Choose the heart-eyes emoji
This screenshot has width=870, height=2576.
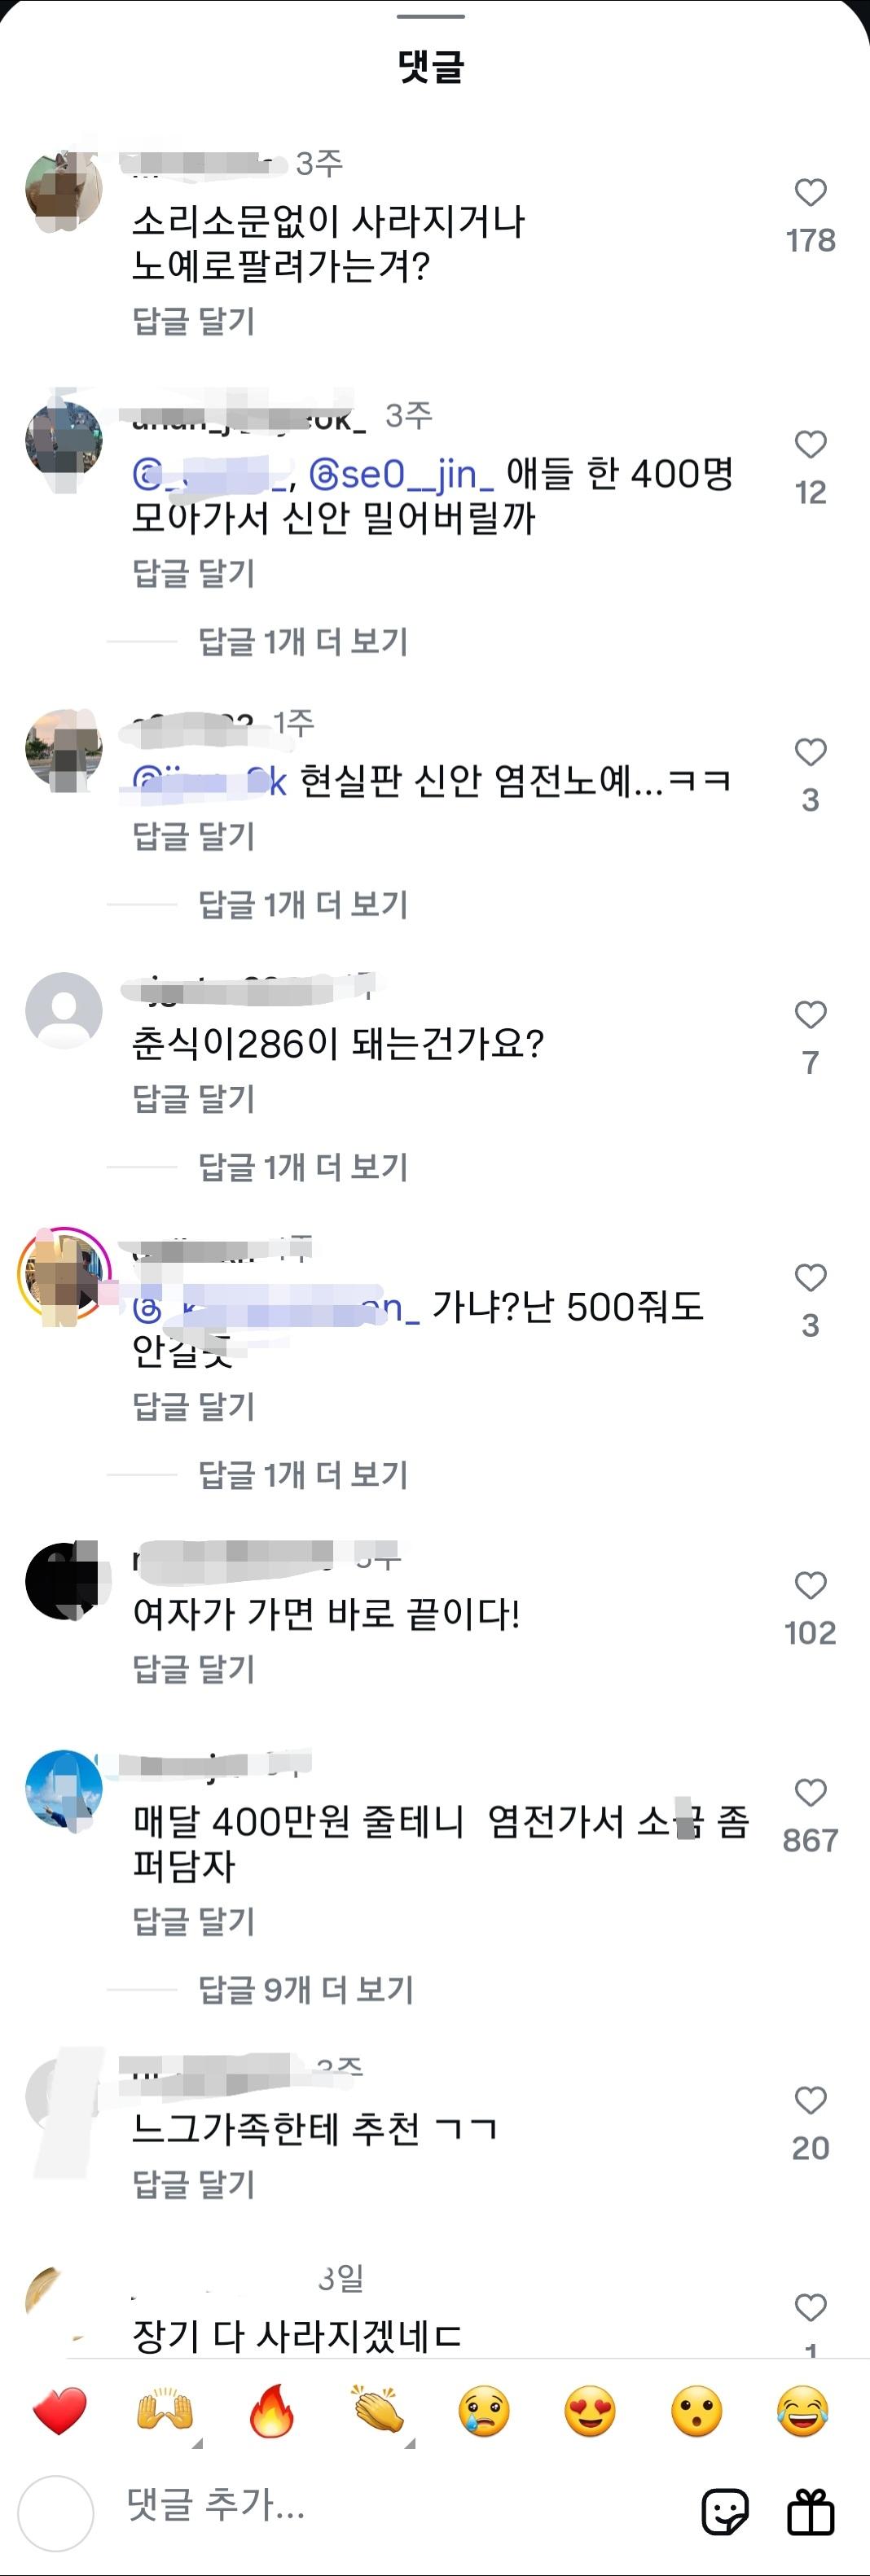point(590,2411)
